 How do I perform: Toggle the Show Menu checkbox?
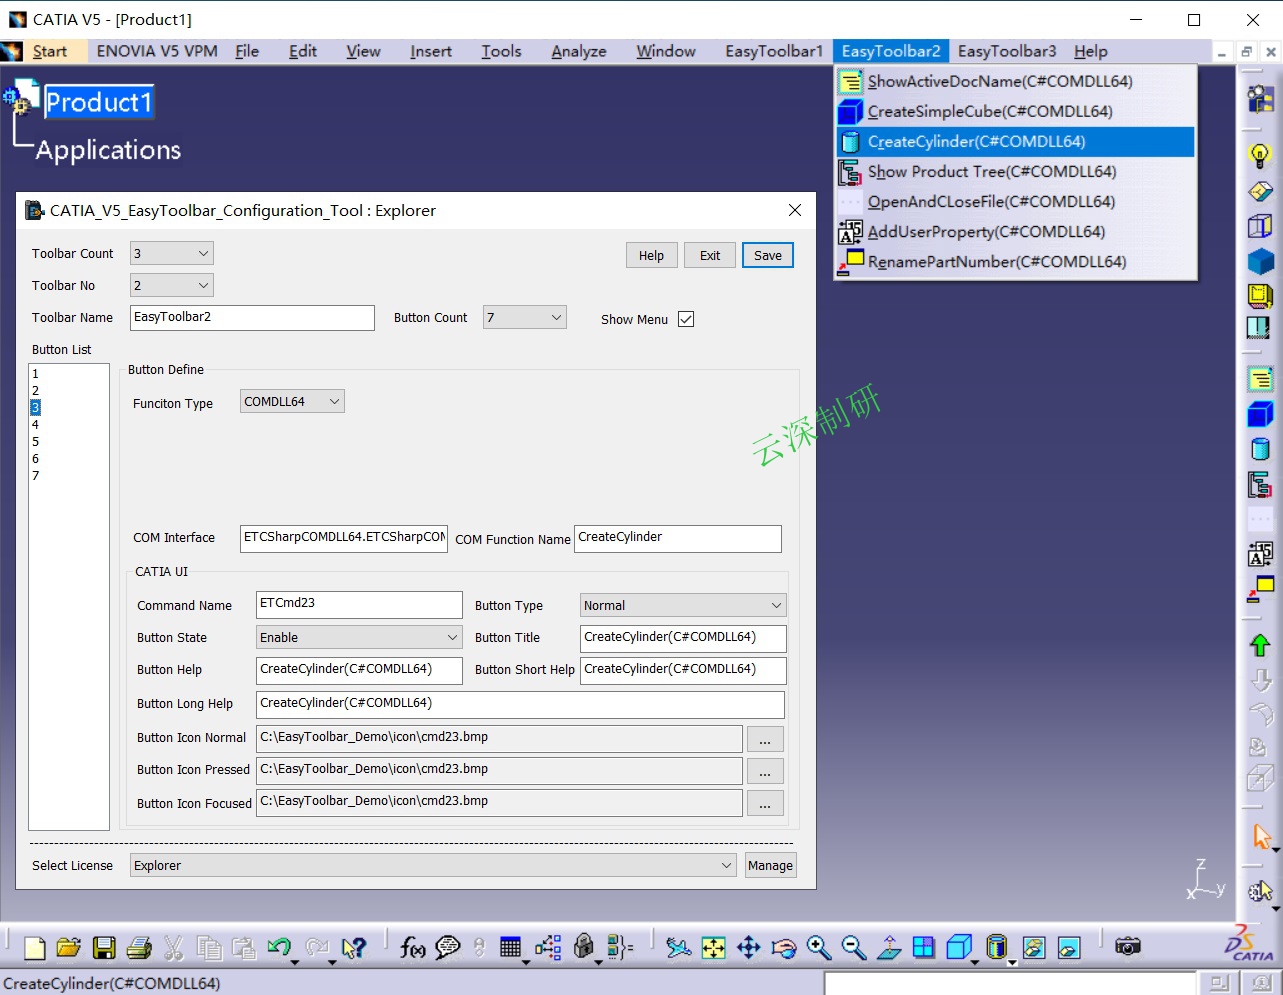(686, 319)
